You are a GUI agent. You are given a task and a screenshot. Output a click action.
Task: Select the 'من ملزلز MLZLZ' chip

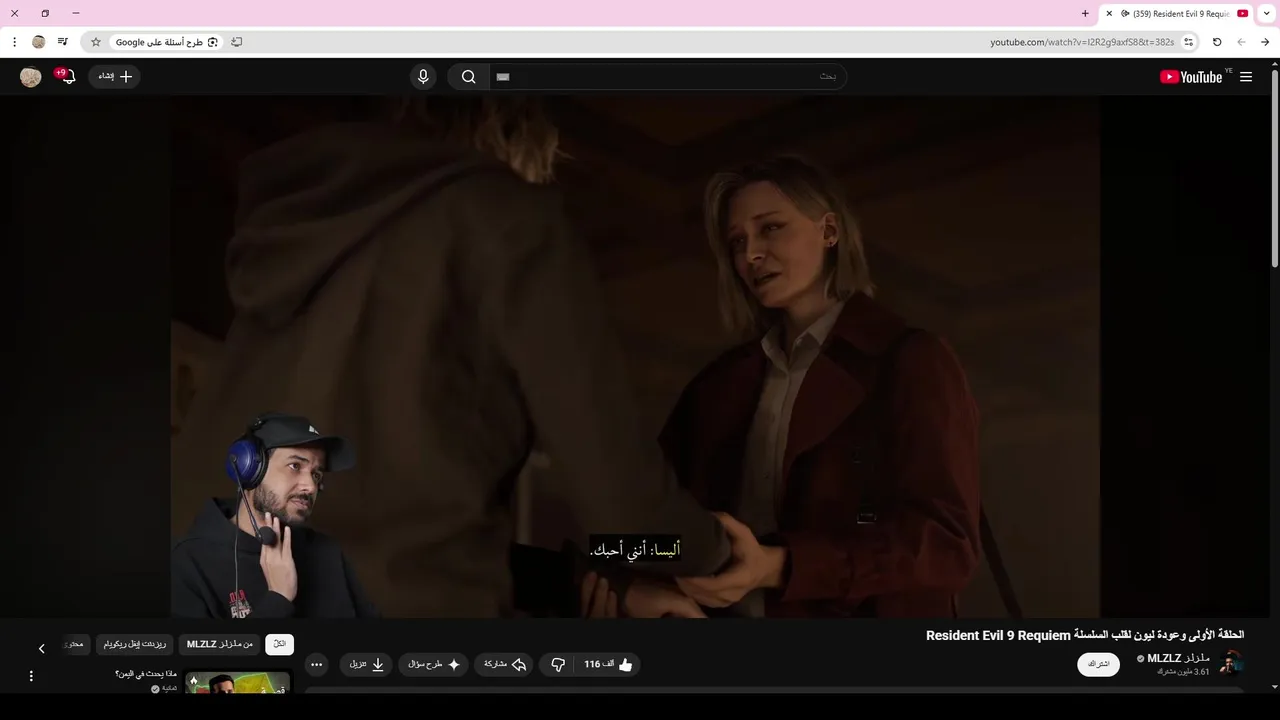tap(220, 644)
